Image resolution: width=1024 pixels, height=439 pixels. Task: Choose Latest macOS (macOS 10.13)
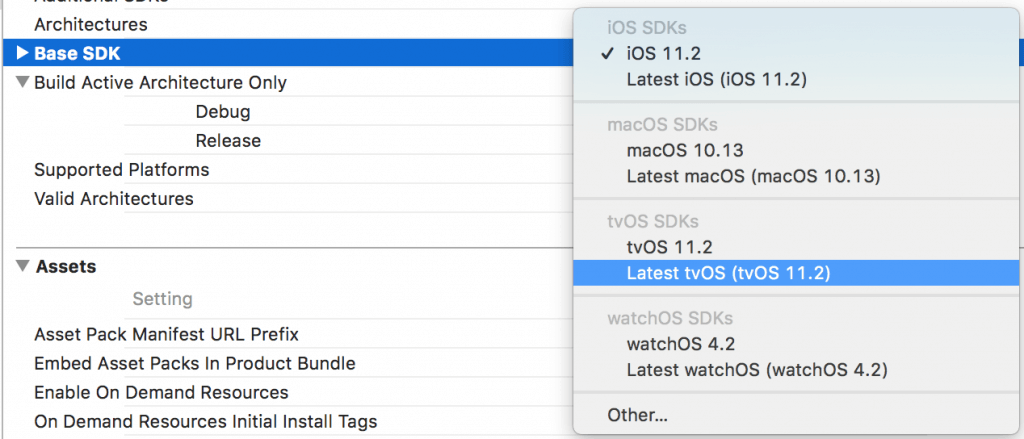(x=753, y=177)
